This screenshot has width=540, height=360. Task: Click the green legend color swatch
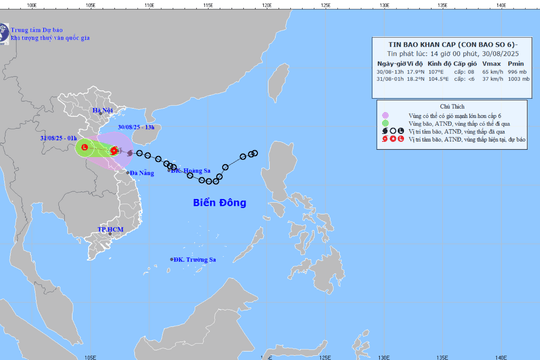coord(385,123)
